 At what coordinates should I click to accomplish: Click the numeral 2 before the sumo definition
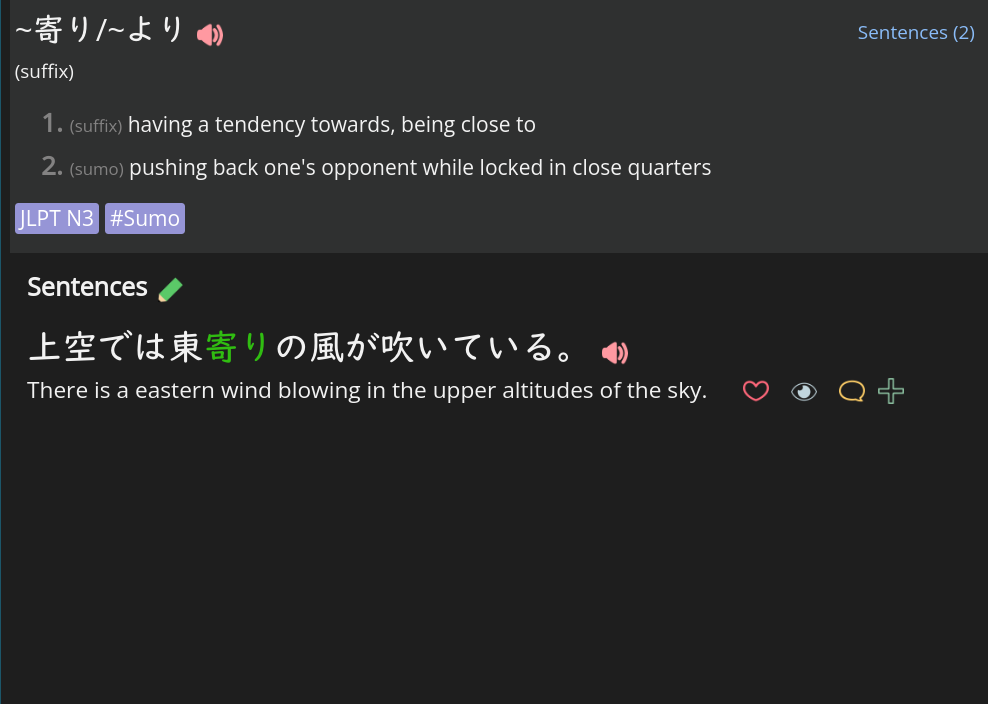click(49, 165)
